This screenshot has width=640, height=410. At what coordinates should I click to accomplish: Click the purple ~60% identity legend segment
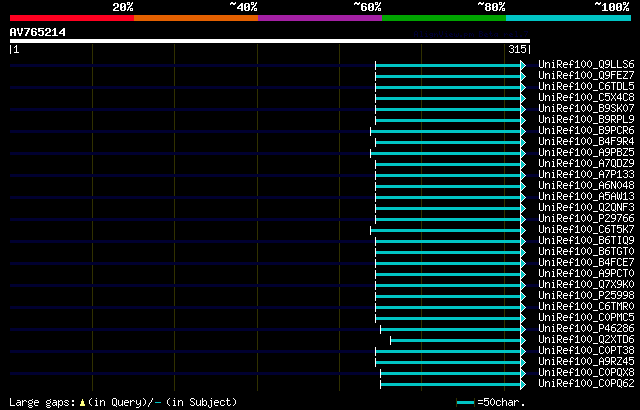point(320,18)
